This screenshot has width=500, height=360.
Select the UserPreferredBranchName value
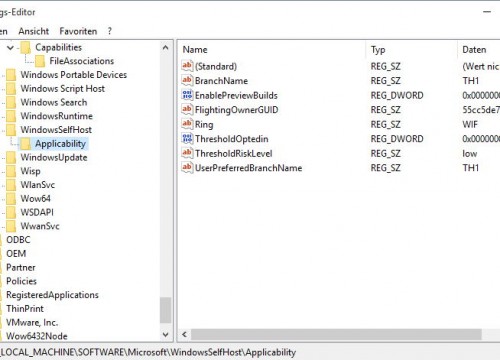[249, 168]
